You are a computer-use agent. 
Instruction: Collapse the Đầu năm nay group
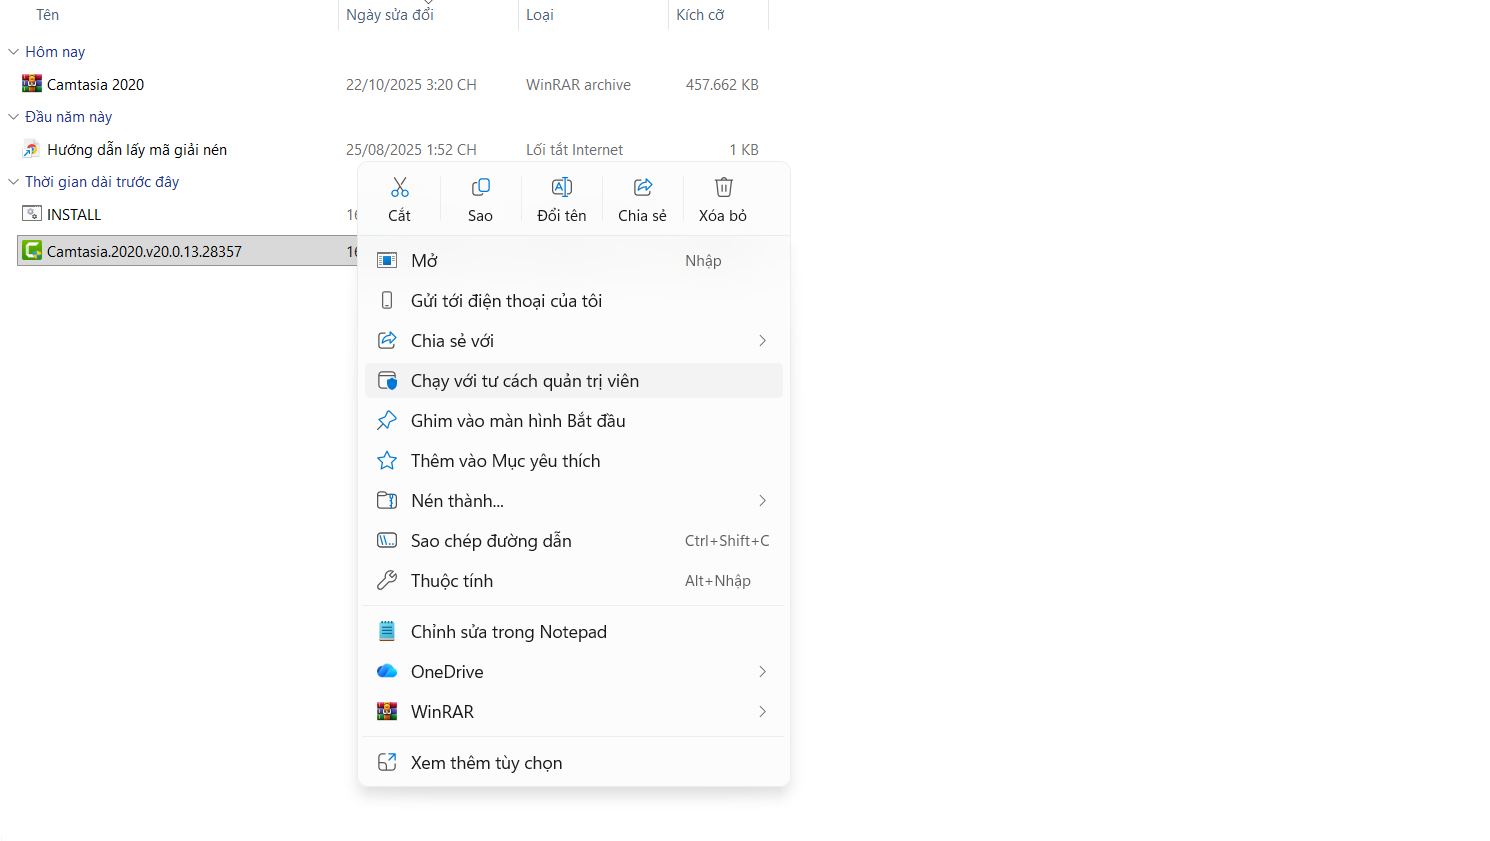pyautogui.click(x=14, y=117)
